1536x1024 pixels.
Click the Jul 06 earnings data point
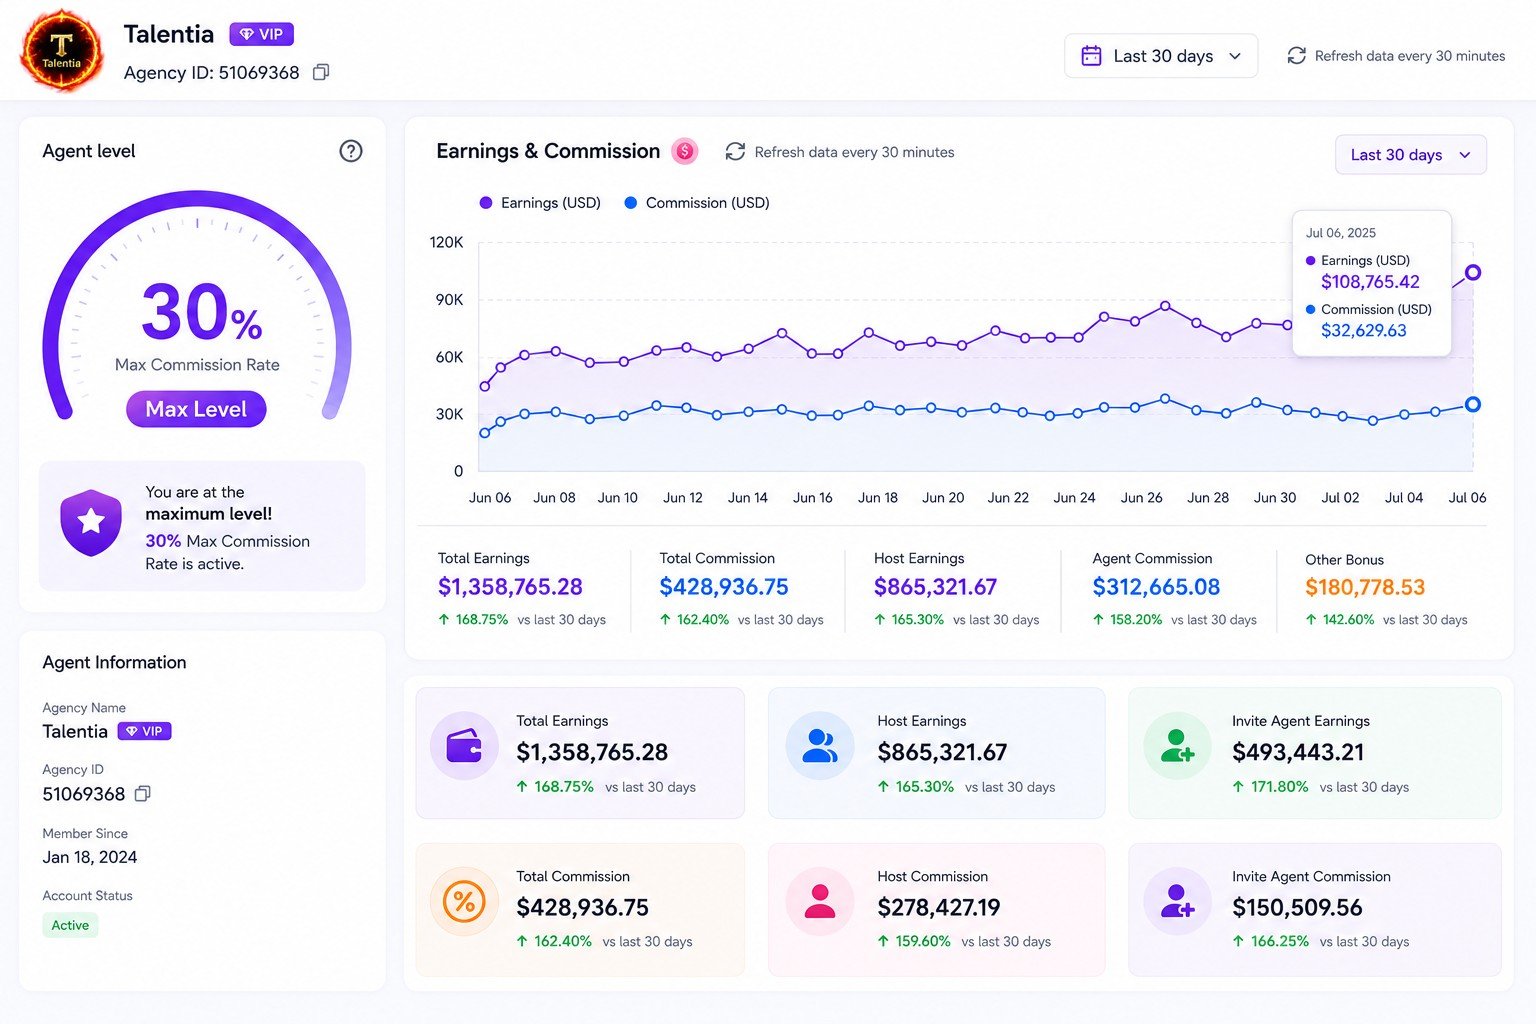point(1473,272)
